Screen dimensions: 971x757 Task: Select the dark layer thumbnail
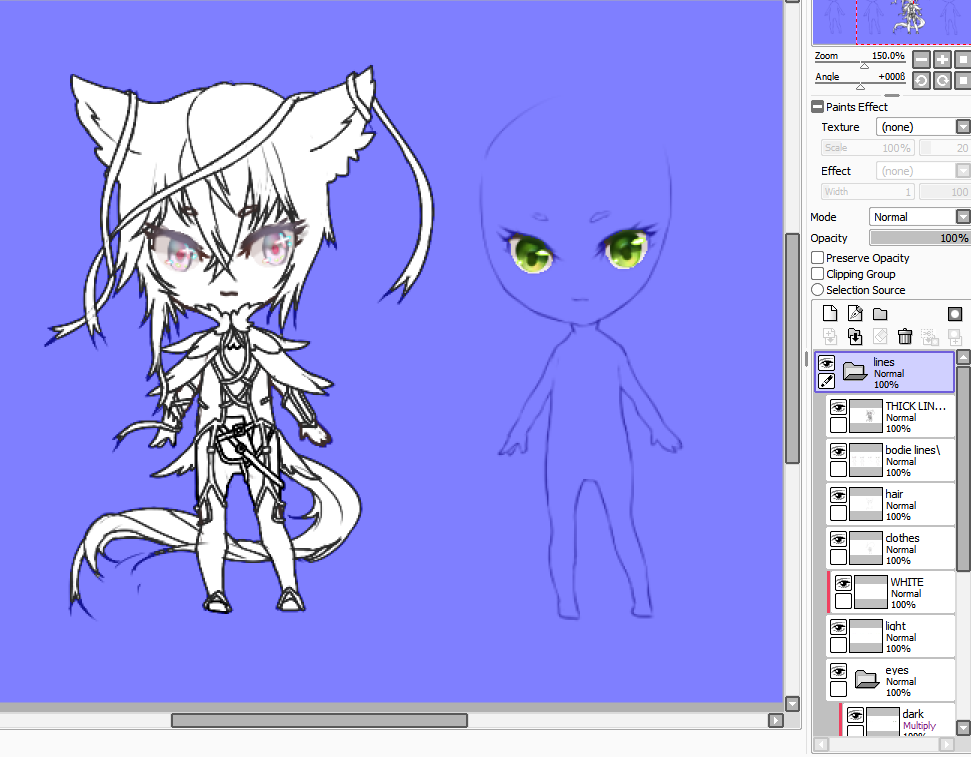tap(882, 722)
